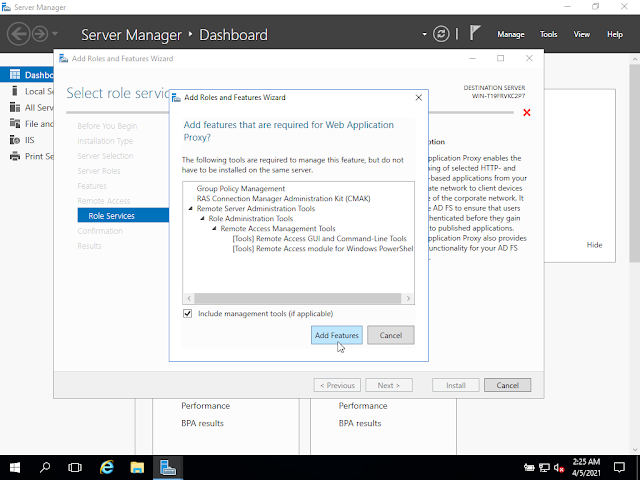
Task: Open Dashboard in the Server Manager sidebar
Action: (x=27, y=75)
